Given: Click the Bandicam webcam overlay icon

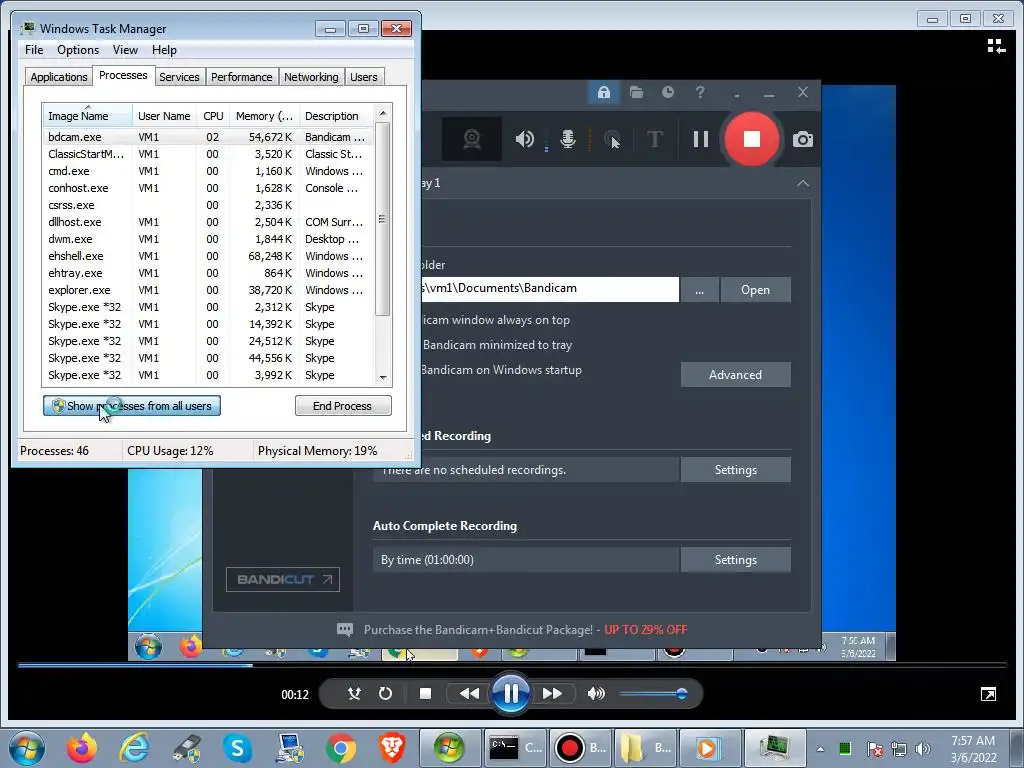Looking at the screenshot, I should click(472, 139).
